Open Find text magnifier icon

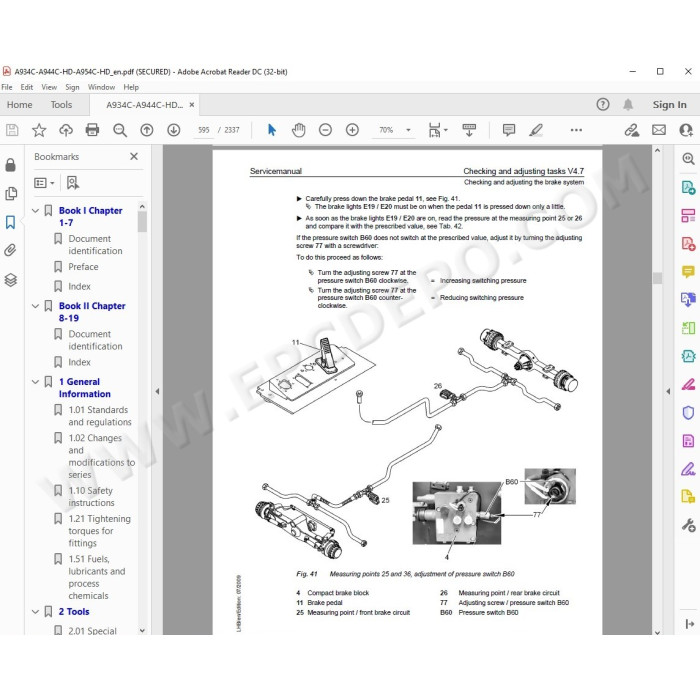[120, 130]
